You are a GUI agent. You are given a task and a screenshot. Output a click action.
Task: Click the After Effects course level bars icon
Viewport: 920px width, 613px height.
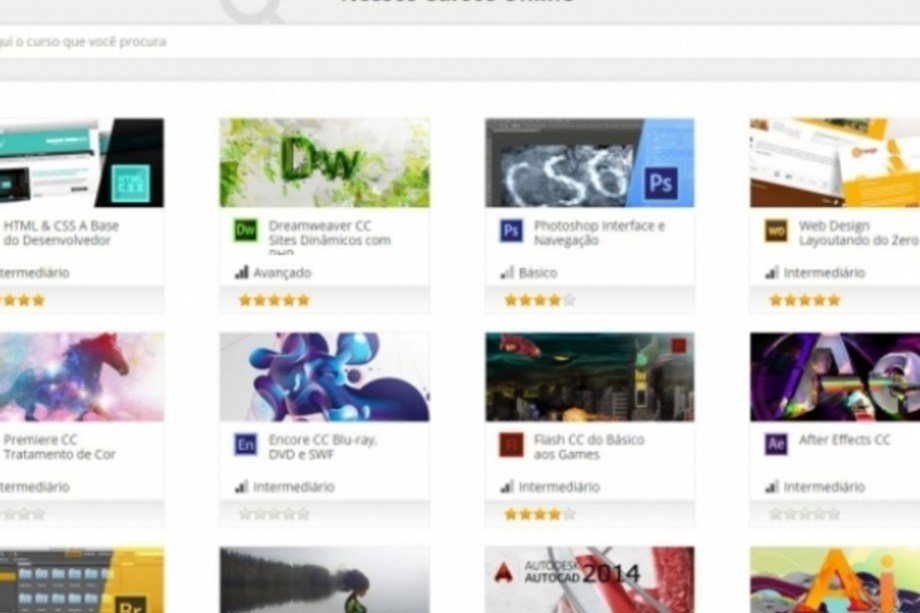point(772,486)
